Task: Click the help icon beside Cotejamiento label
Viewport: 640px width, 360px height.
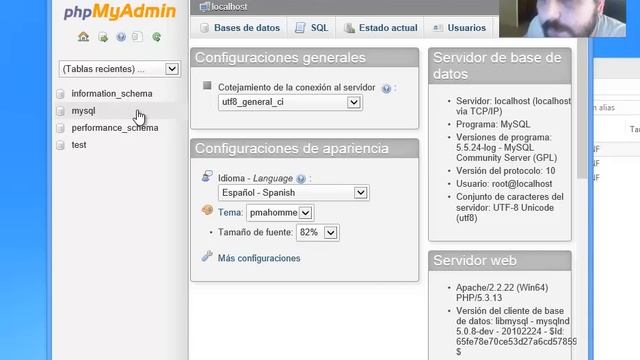Action: tap(386, 88)
